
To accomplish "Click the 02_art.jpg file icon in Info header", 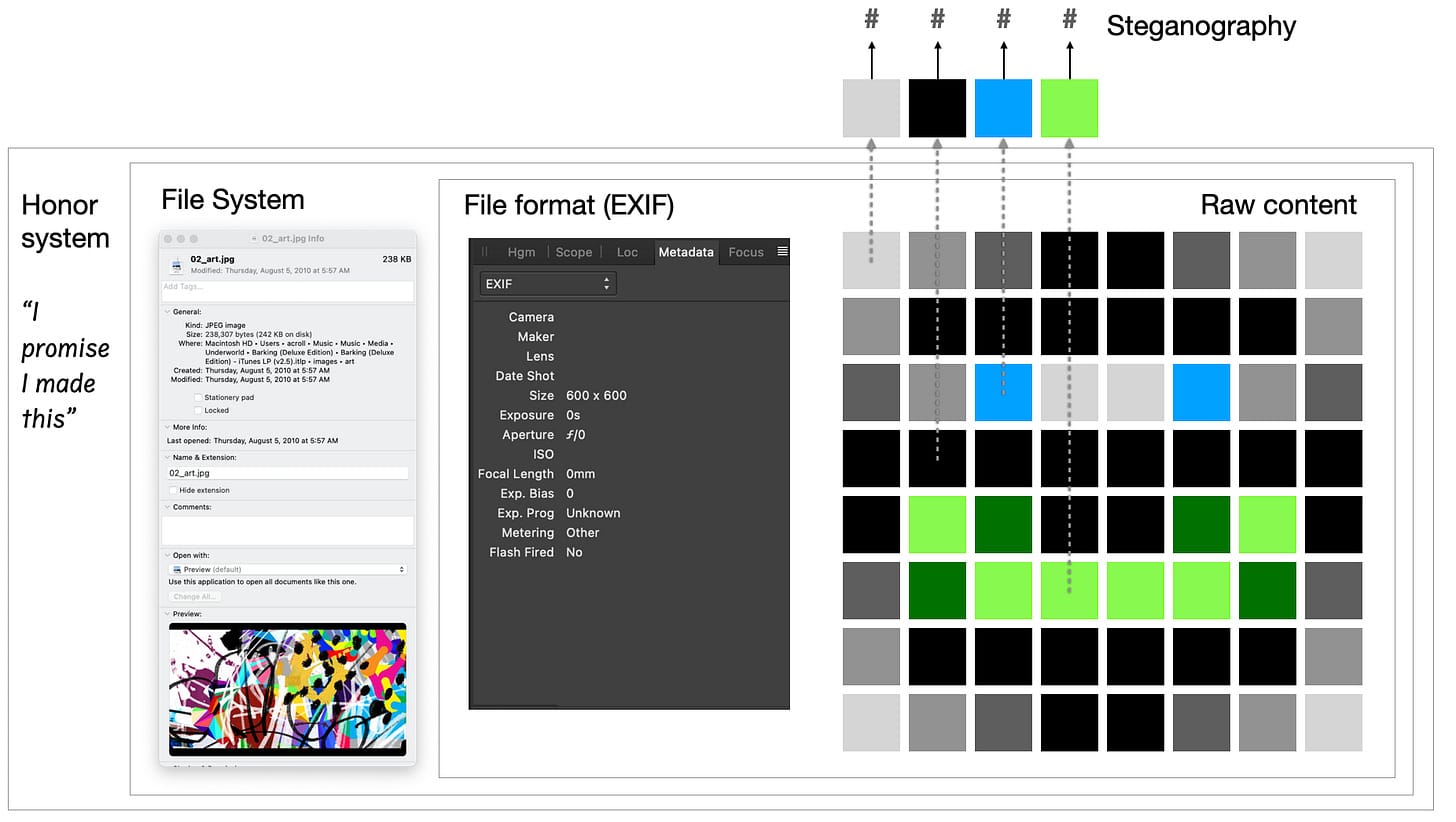I will pos(176,265).
